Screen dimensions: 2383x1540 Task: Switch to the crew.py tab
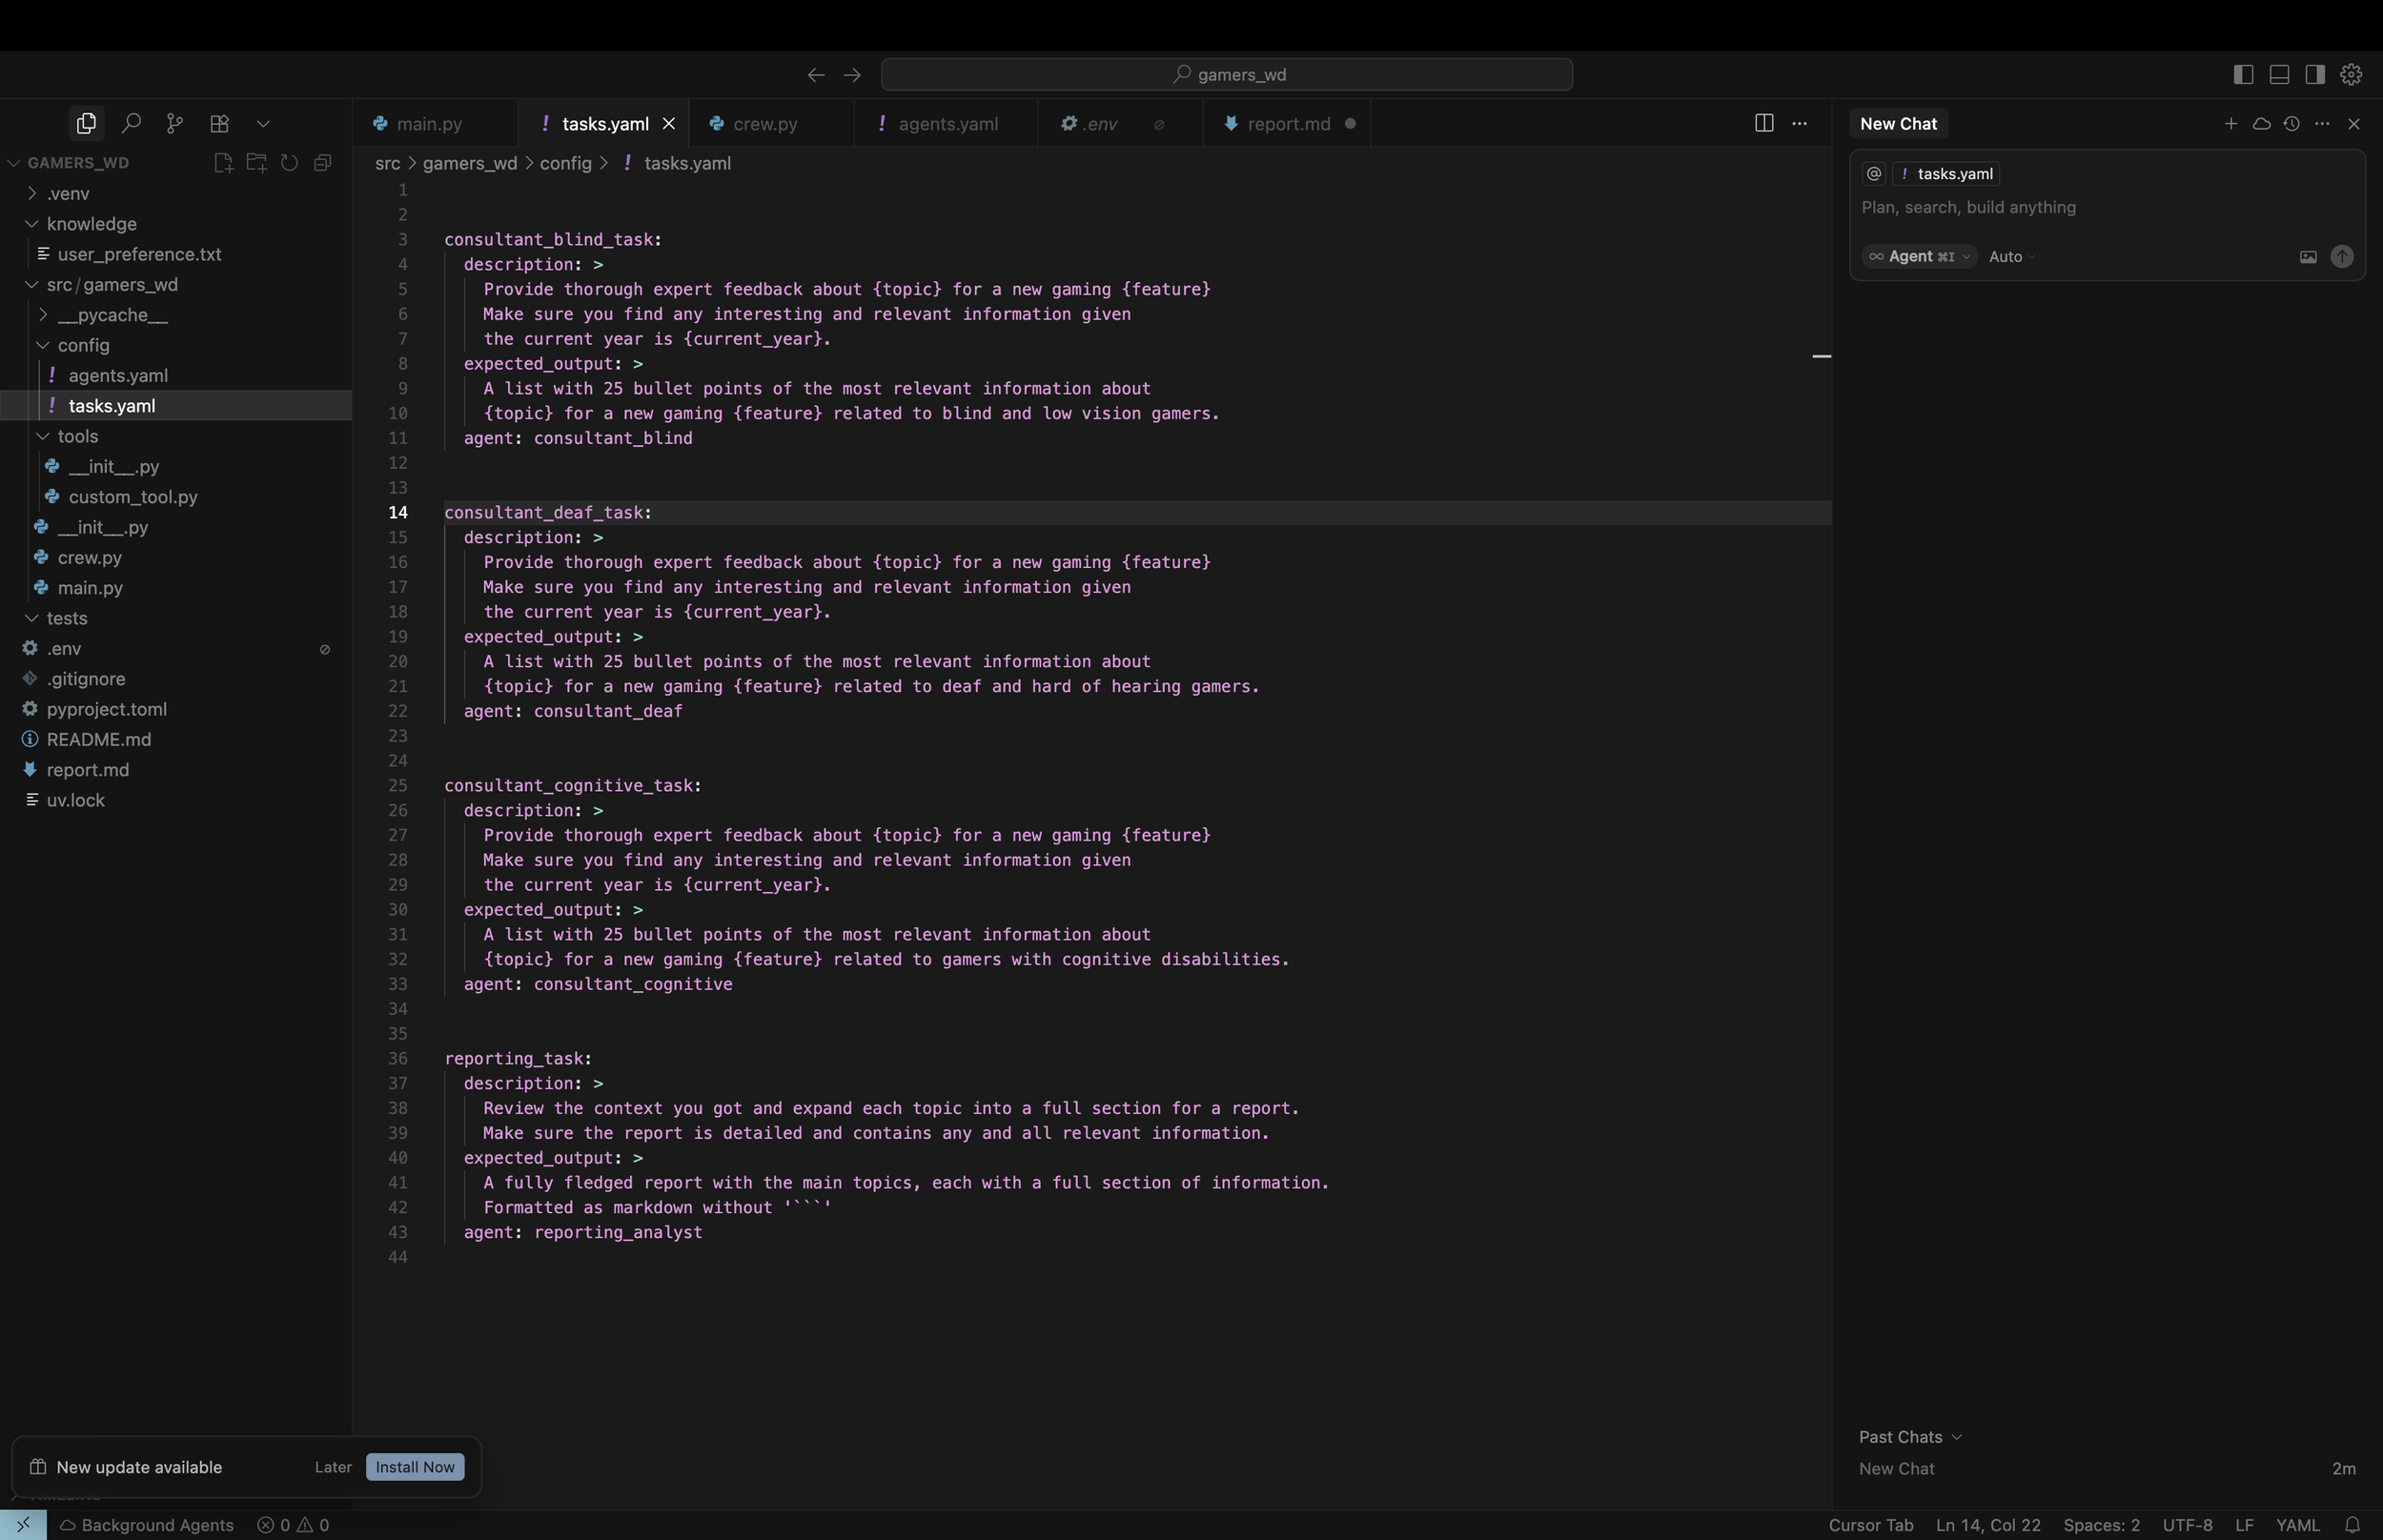coord(765,124)
